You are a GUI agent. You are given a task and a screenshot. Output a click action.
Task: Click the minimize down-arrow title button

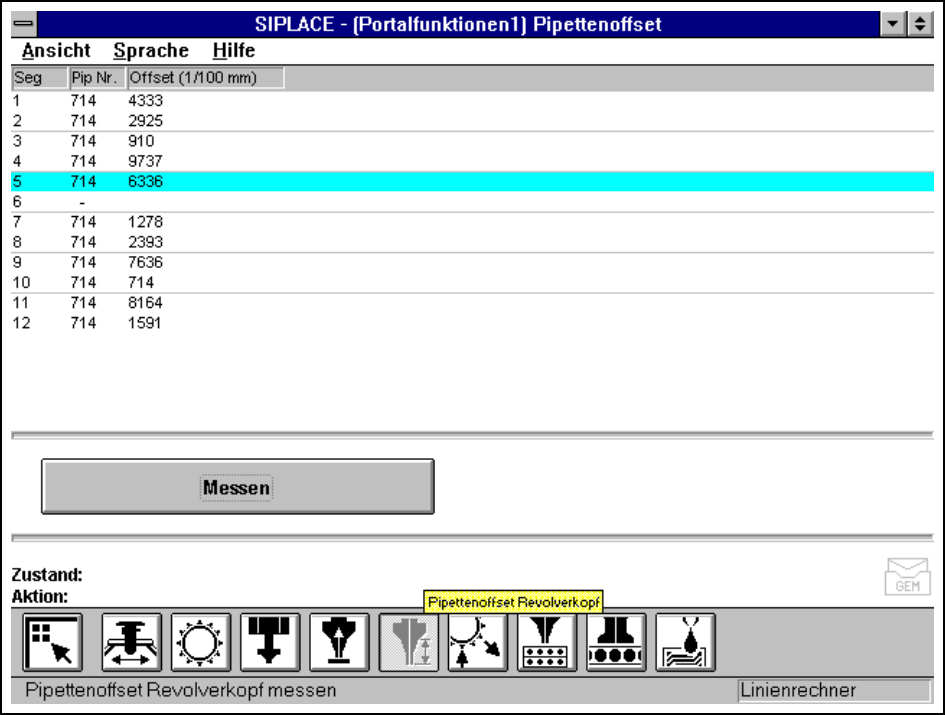tap(893, 24)
